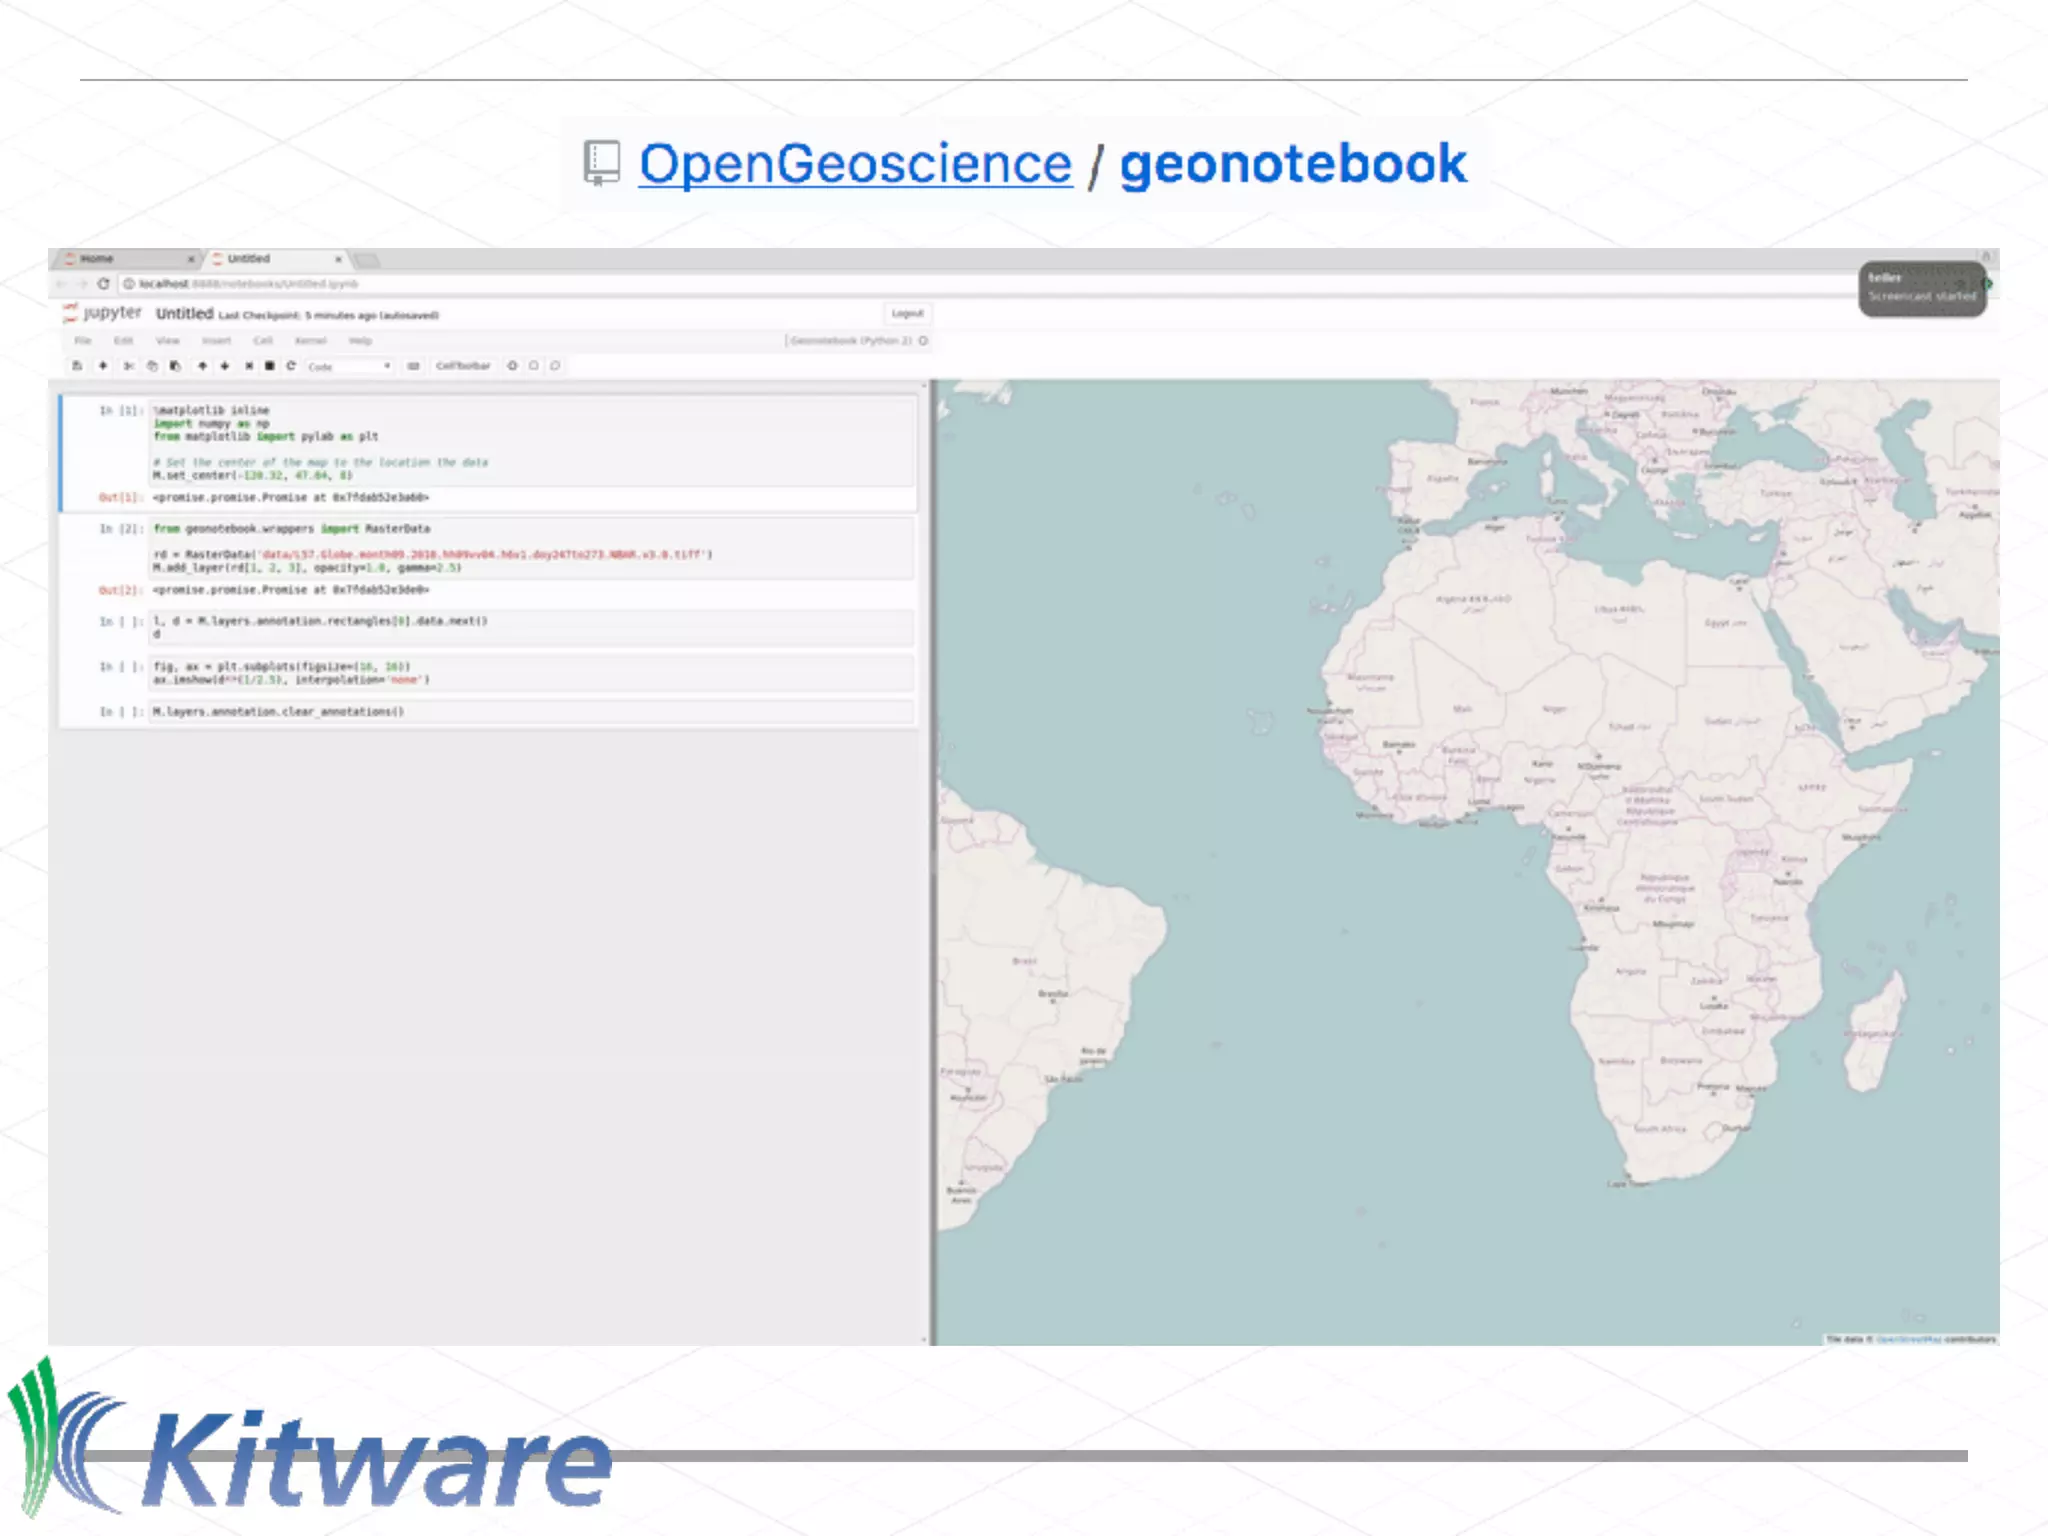Click the CellToolbar button
This screenshot has height=1536, width=2048.
click(463, 366)
